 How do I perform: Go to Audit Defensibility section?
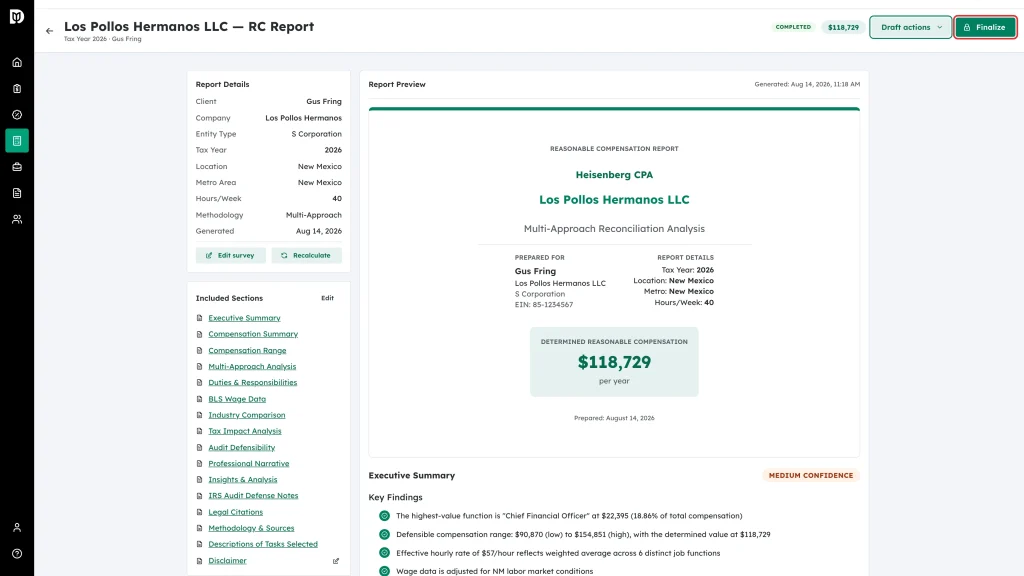(242, 447)
